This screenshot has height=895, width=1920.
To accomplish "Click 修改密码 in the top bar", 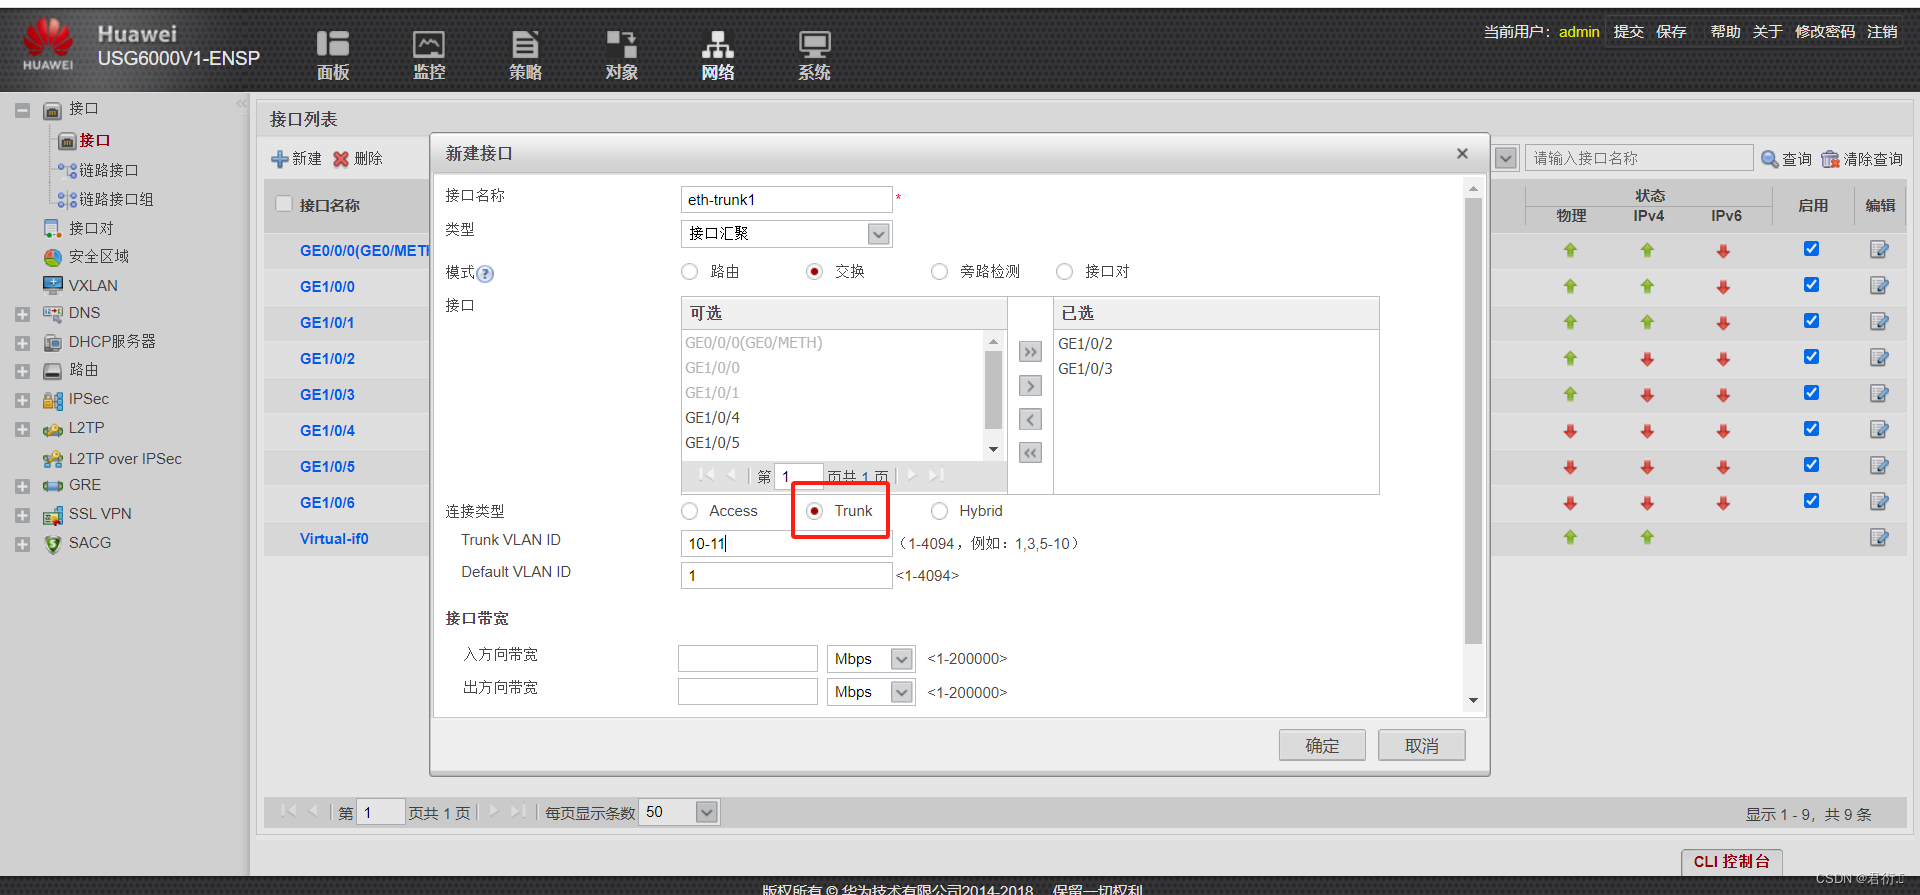I will click(1825, 32).
